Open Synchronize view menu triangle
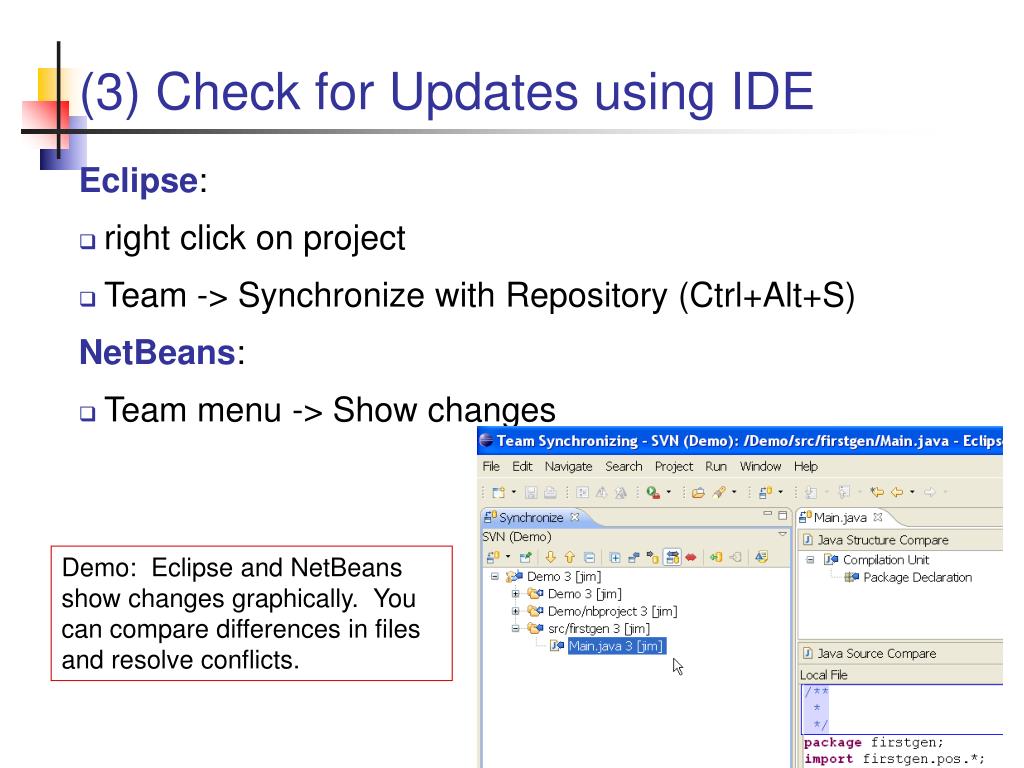The height and width of the screenshot is (768, 1024). pyautogui.click(x=782, y=534)
